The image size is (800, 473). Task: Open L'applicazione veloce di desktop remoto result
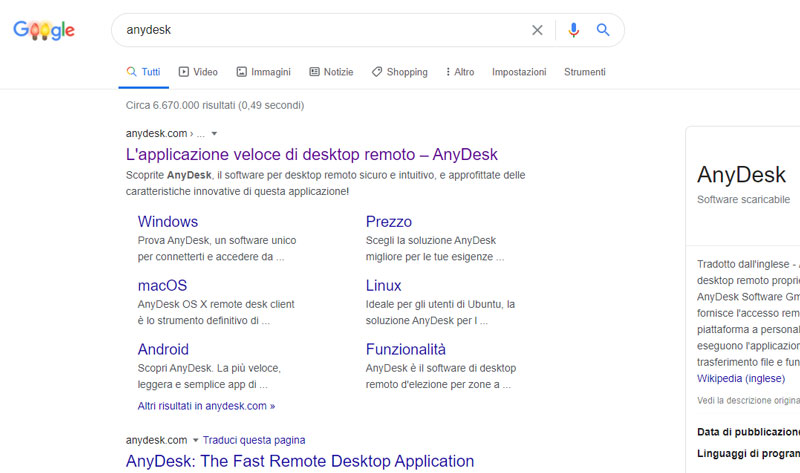[312, 154]
